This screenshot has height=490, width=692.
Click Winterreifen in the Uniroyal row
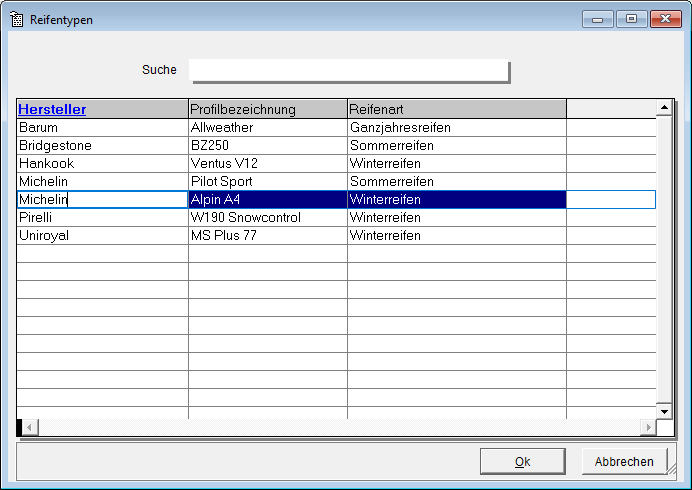[457, 236]
